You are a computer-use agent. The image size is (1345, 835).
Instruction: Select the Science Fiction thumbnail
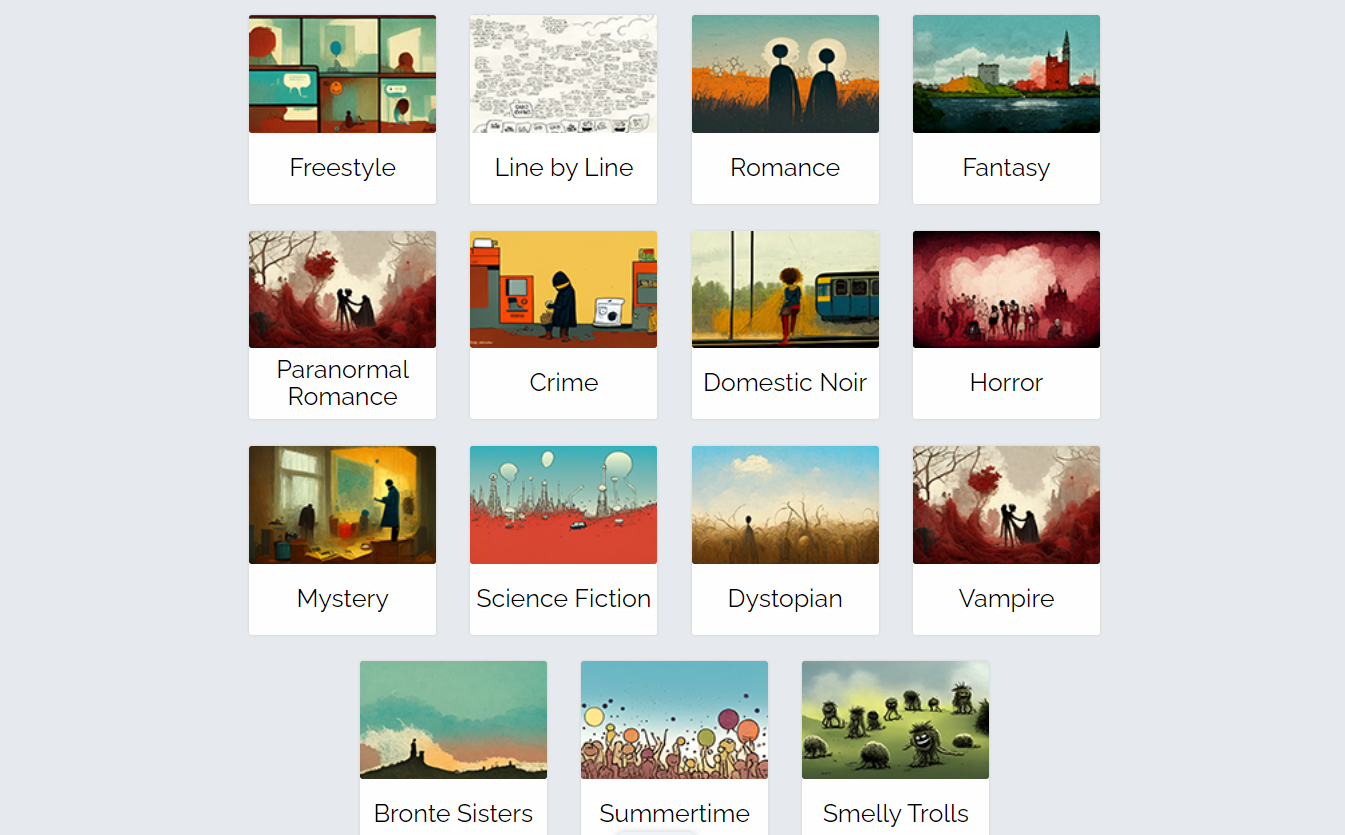[563, 505]
